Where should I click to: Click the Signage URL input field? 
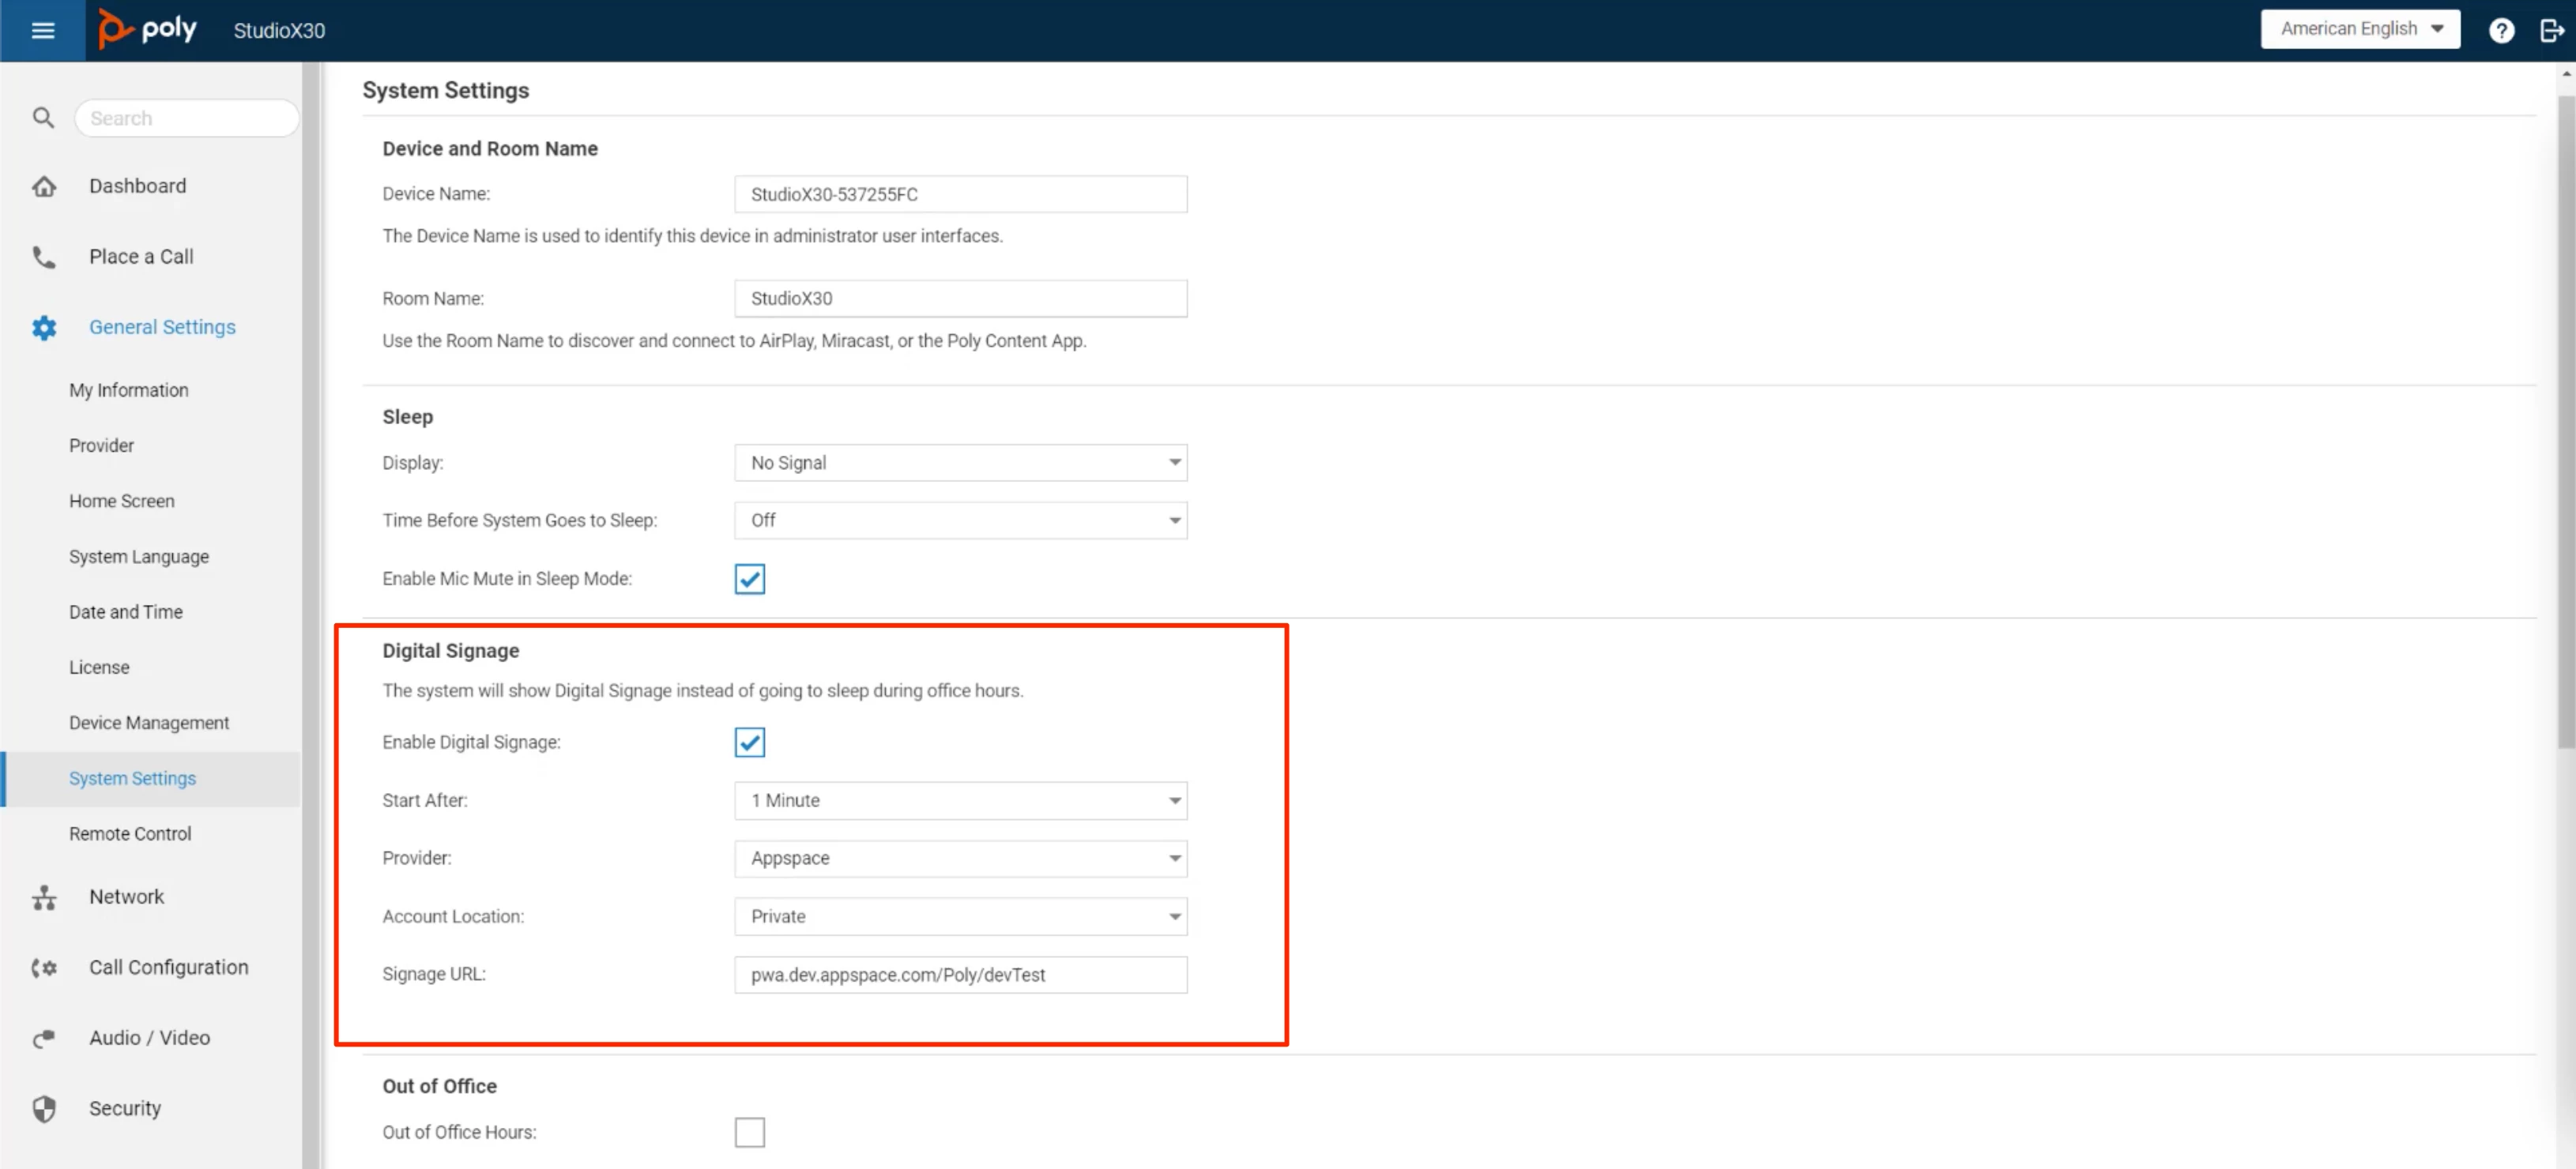coord(960,974)
